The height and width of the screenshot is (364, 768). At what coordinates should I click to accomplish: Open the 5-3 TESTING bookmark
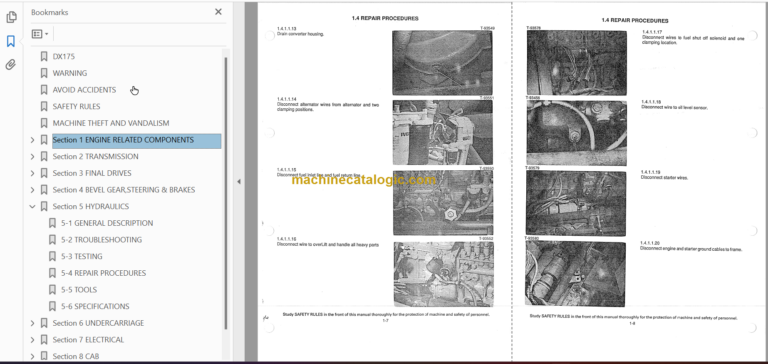coord(82,256)
